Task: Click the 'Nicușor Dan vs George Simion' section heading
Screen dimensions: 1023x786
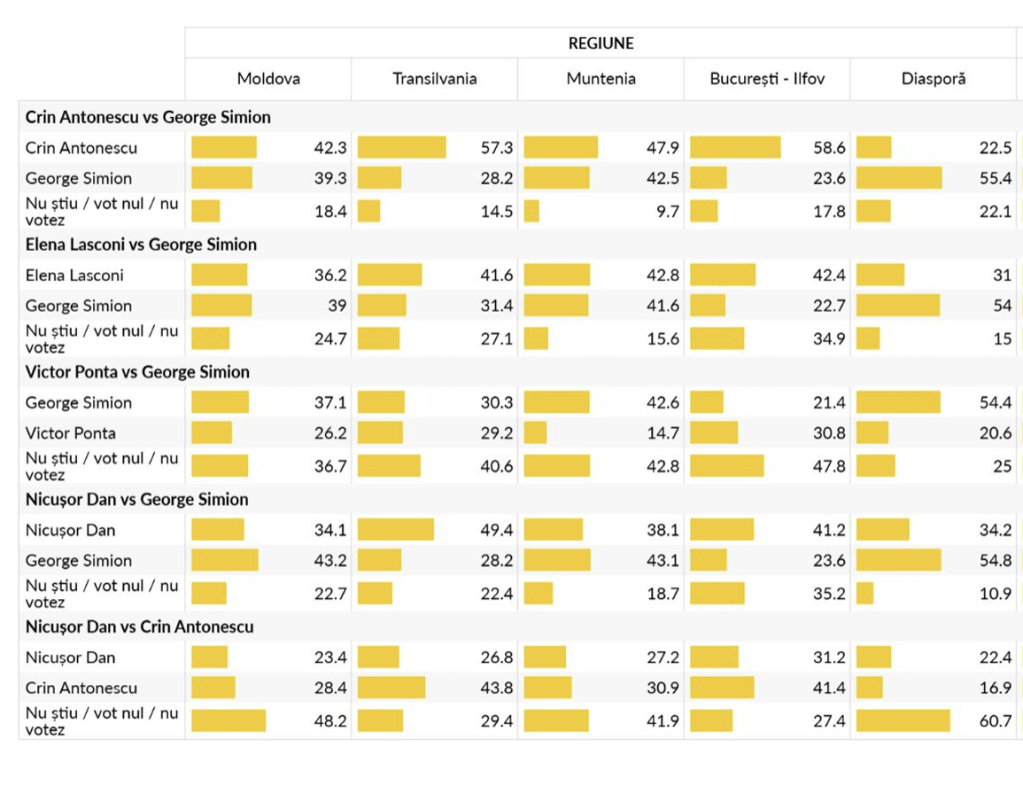Action: click(137, 500)
